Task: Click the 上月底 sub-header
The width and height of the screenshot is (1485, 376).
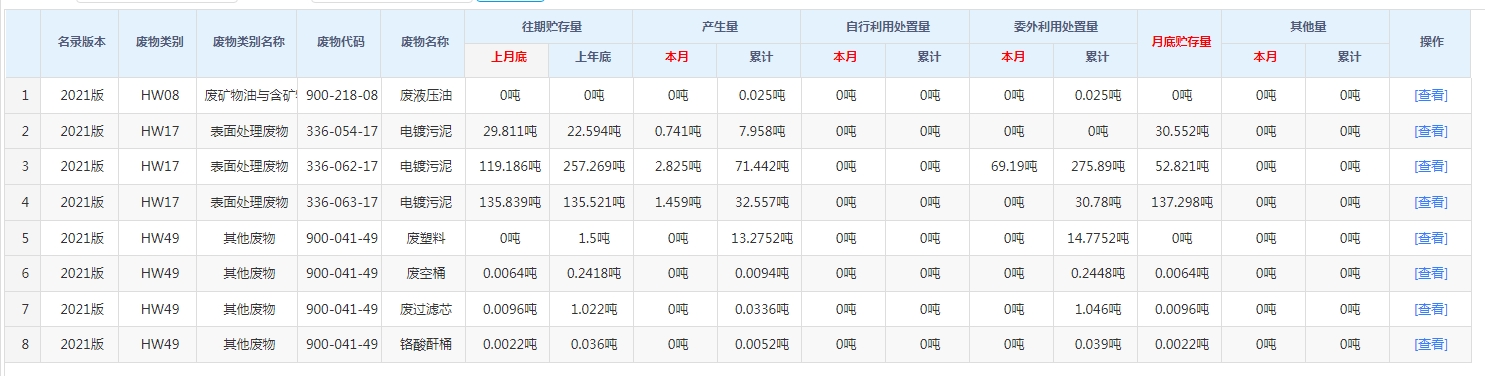Action: point(508,58)
